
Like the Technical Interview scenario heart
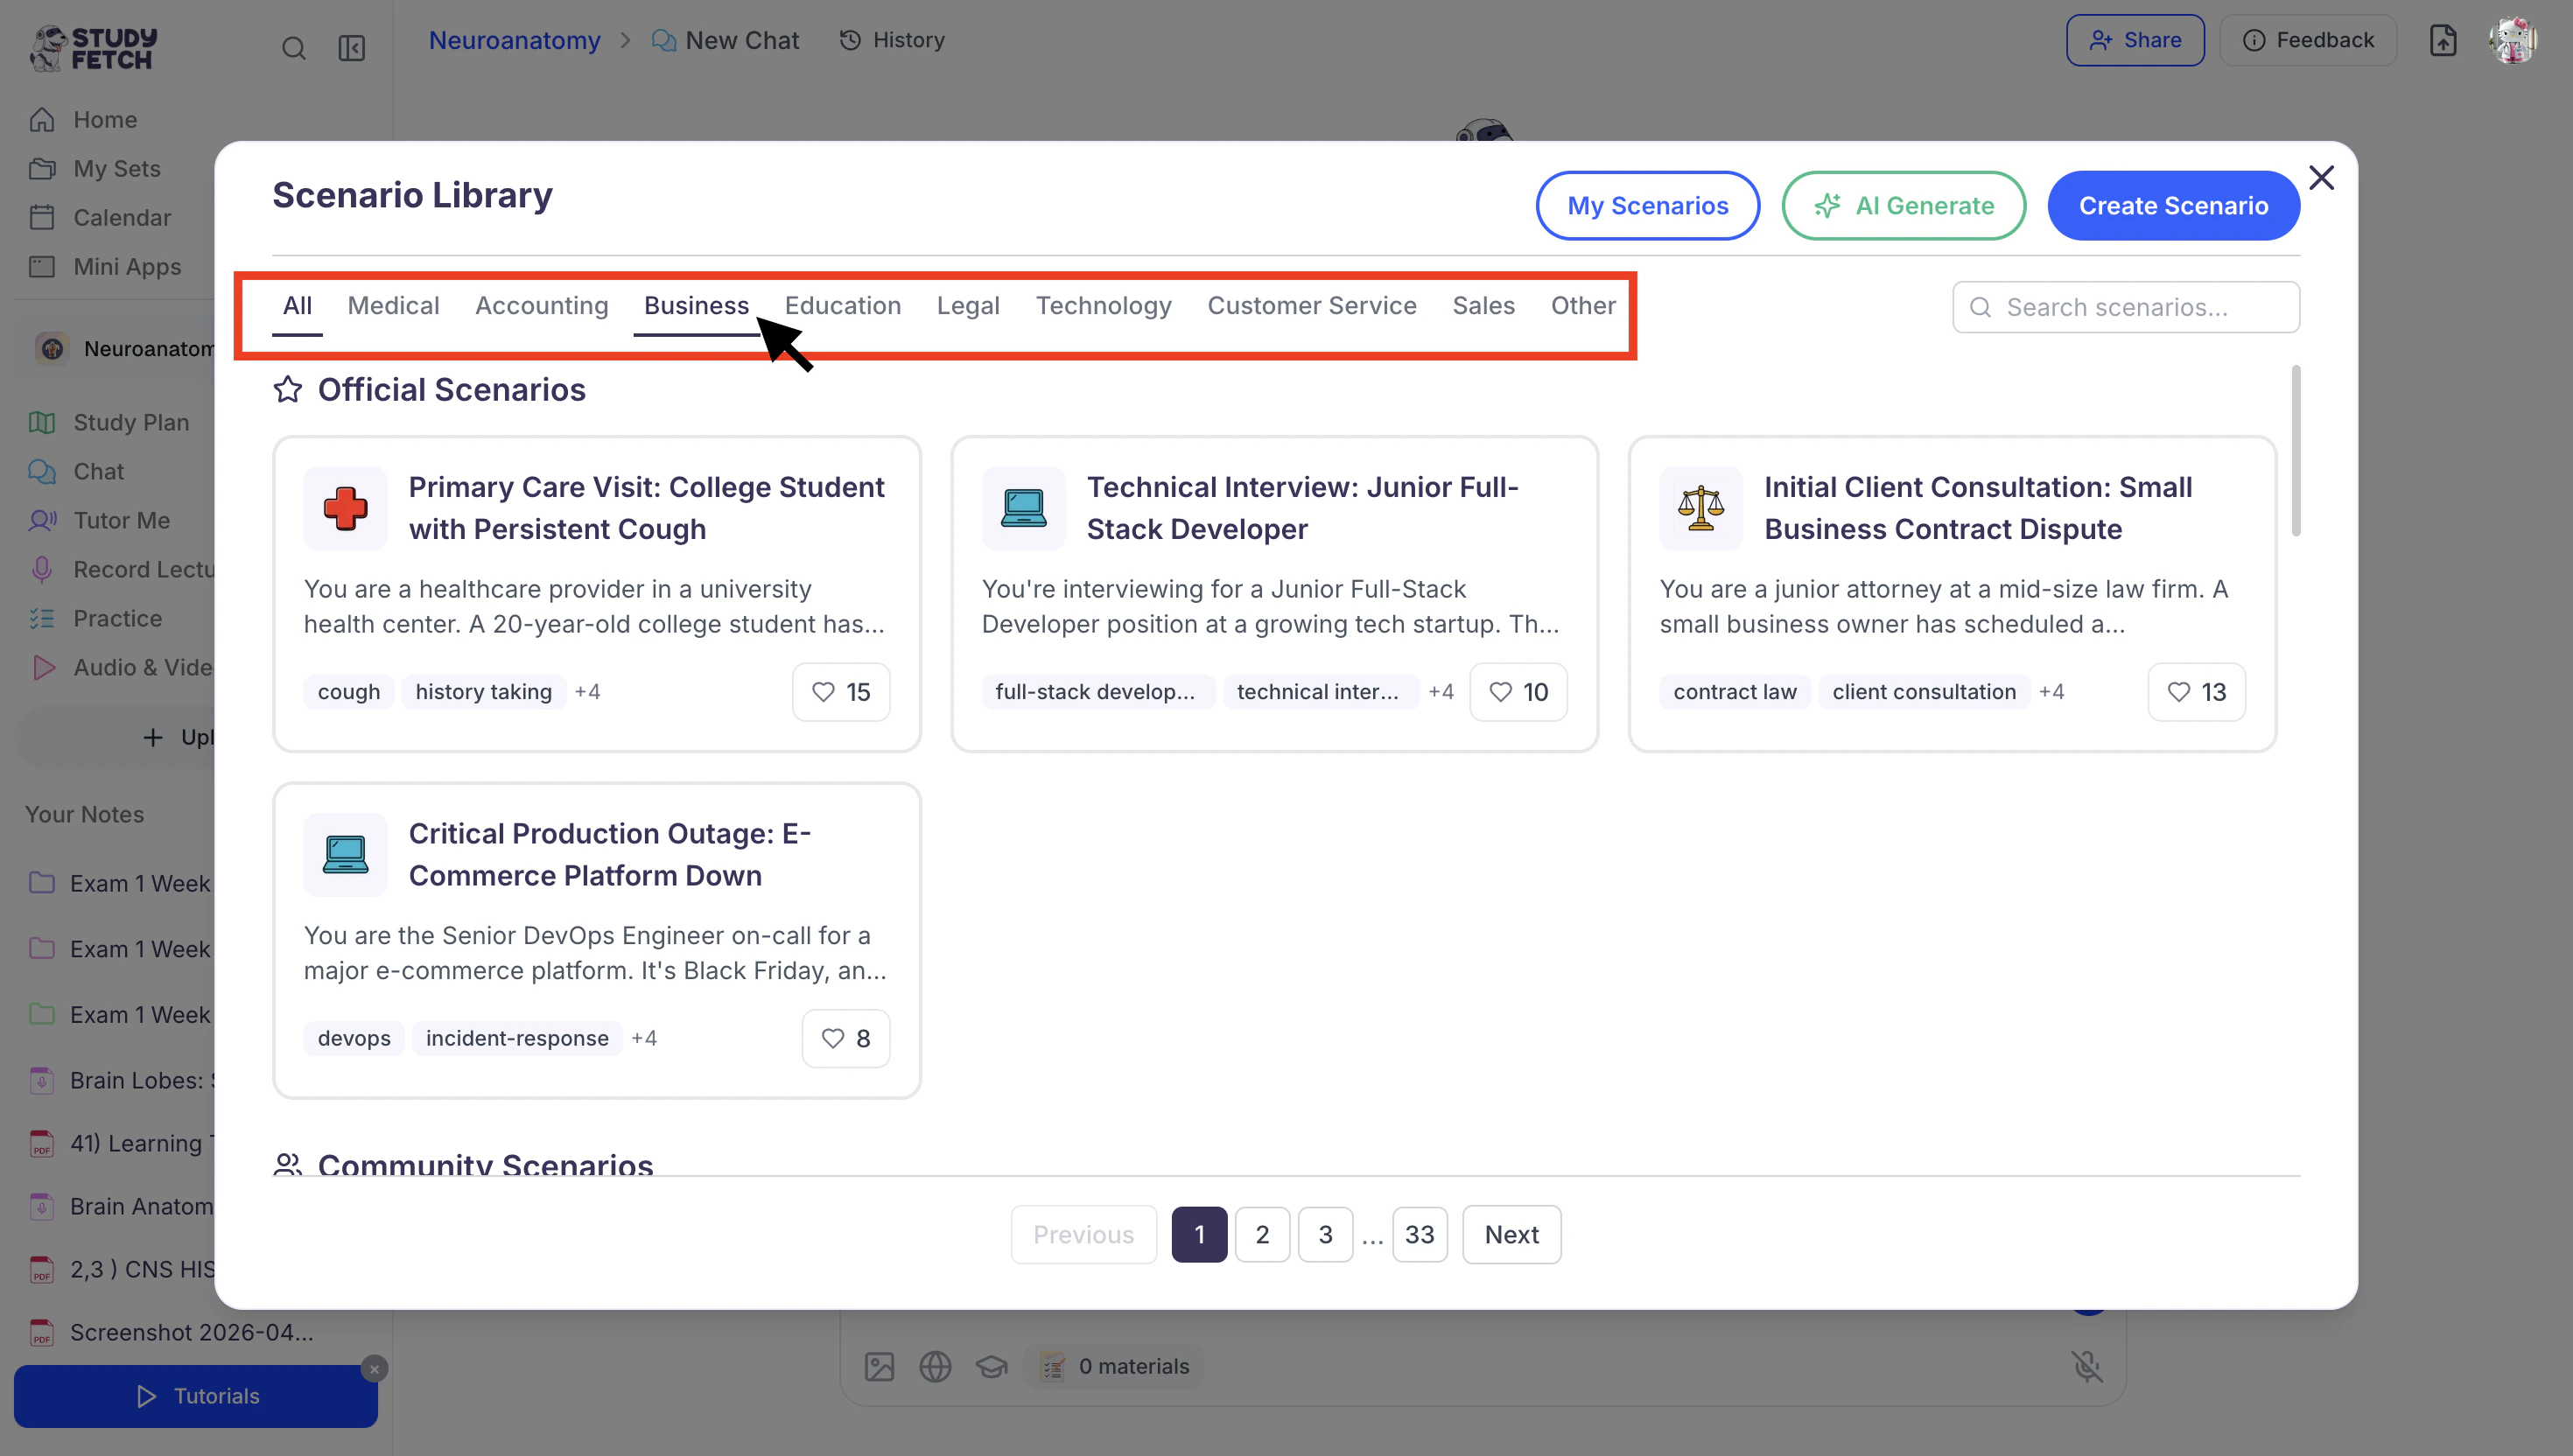(x=1517, y=692)
